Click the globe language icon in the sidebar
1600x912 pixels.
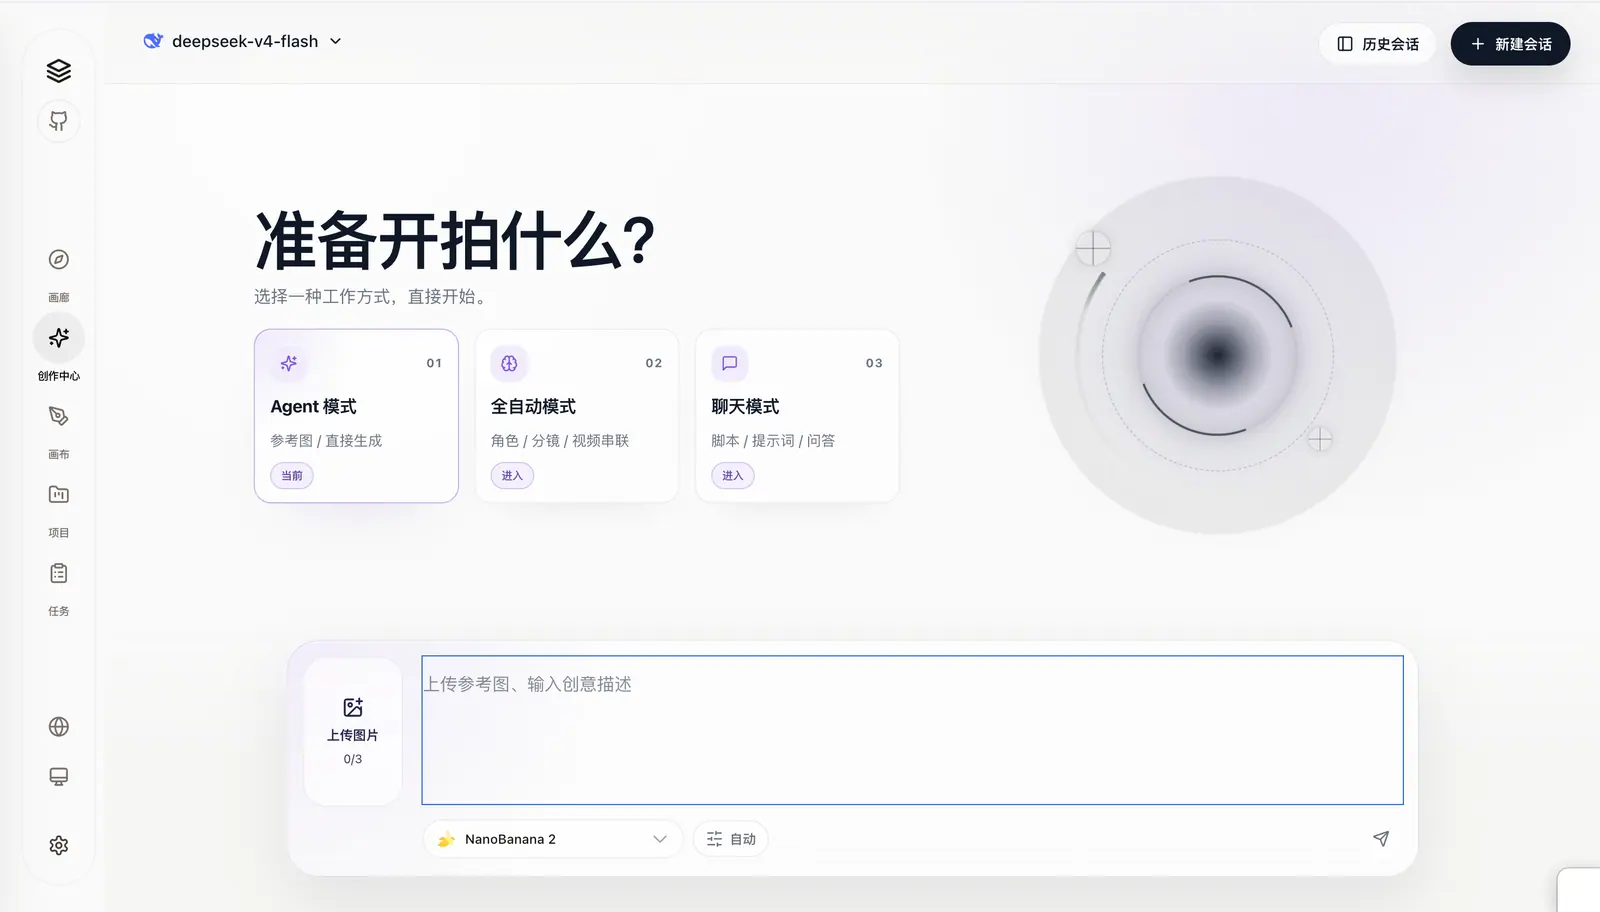click(59, 727)
